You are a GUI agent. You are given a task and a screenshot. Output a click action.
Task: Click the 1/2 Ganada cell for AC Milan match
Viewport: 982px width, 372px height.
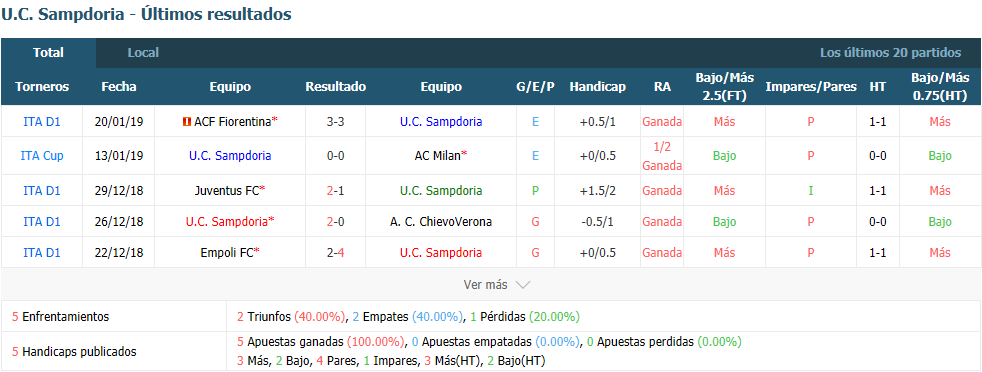tap(662, 156)
